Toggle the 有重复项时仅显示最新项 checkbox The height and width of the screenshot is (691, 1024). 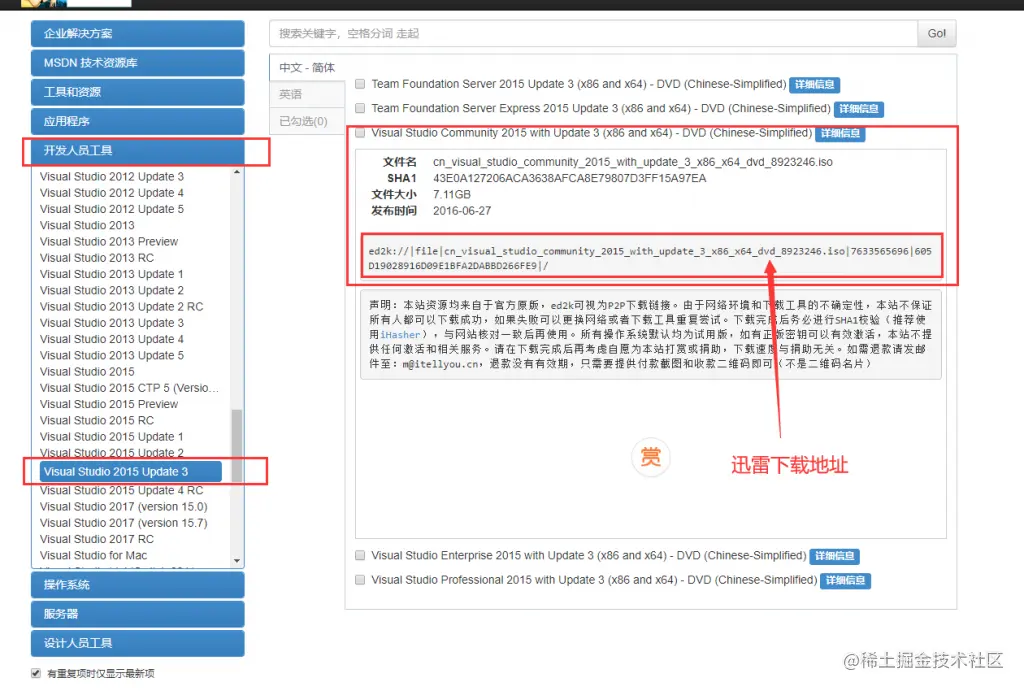tap(36, 673)
